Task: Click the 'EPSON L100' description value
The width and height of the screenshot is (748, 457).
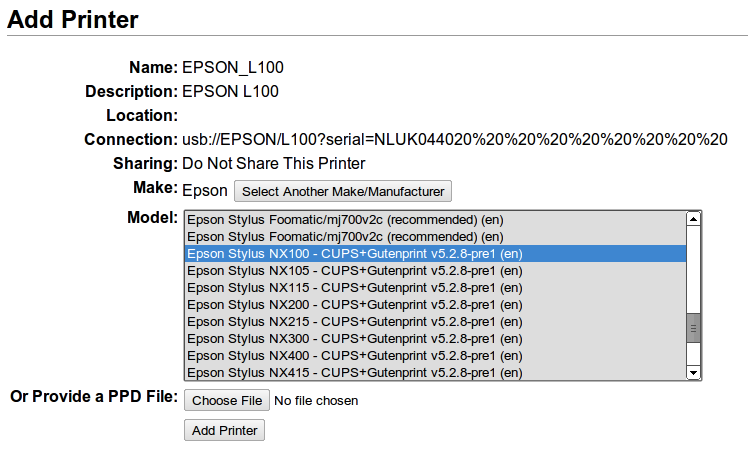Action: (230, 92)
